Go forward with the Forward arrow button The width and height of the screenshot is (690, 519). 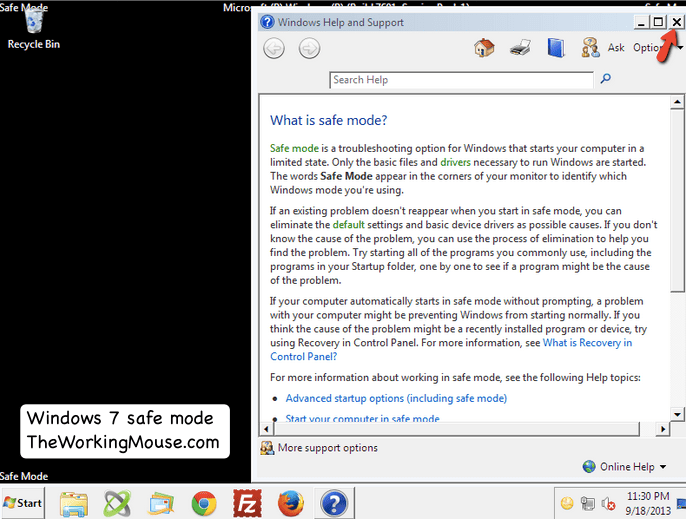[x=309, y=48]
